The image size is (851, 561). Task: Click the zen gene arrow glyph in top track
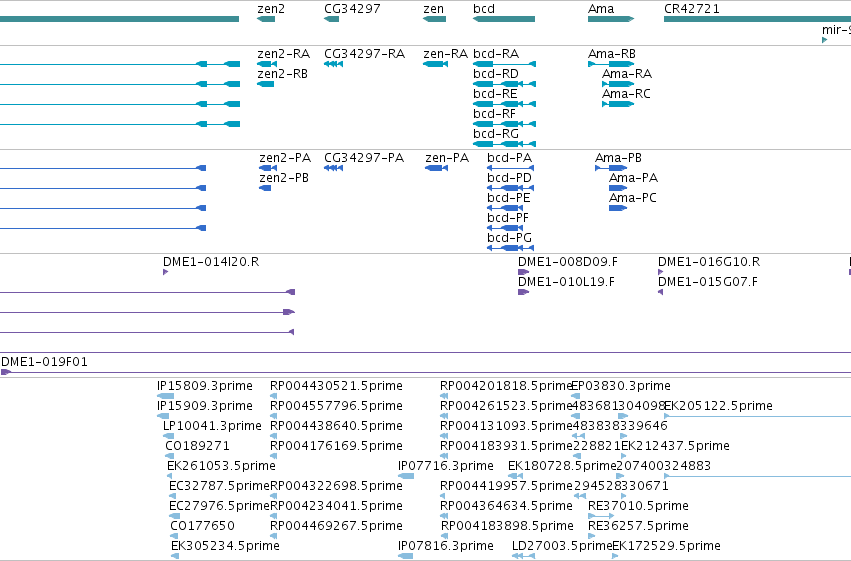[434, 19]
